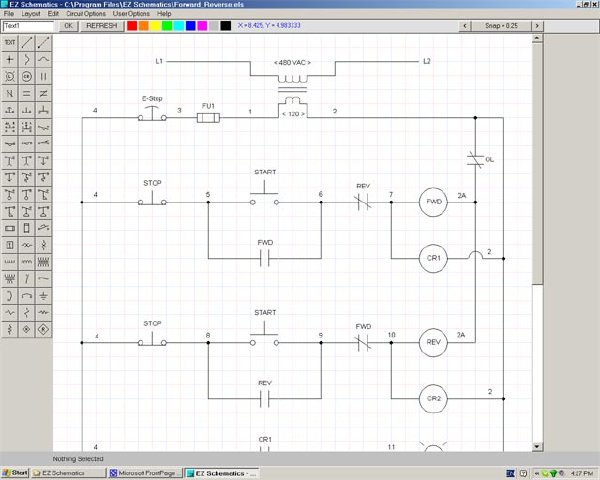This screenshot has width=600, height=480.
Task: Choose the diamond symbol marked R
Action: click(43, 329)
